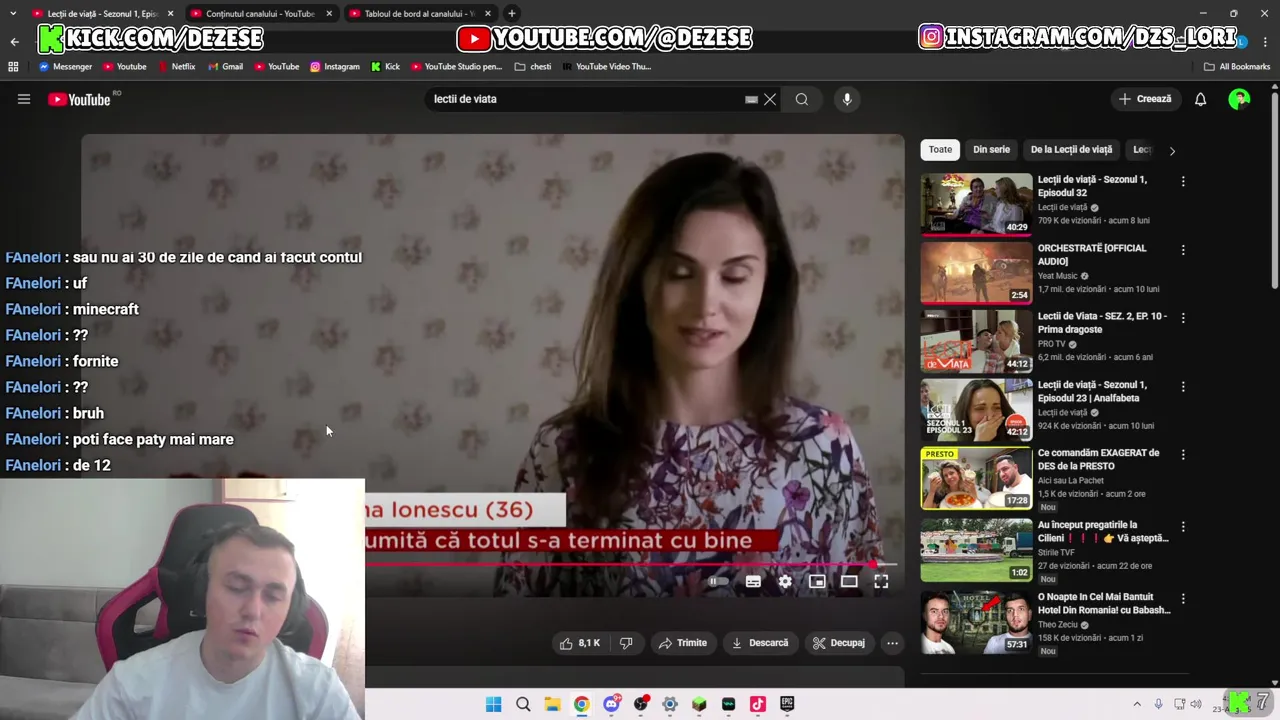The height and width of the screenshot is (720, 1280).
Task: Open Windows taskbar search
Action: pyautogui.click(x=523, y=704)
